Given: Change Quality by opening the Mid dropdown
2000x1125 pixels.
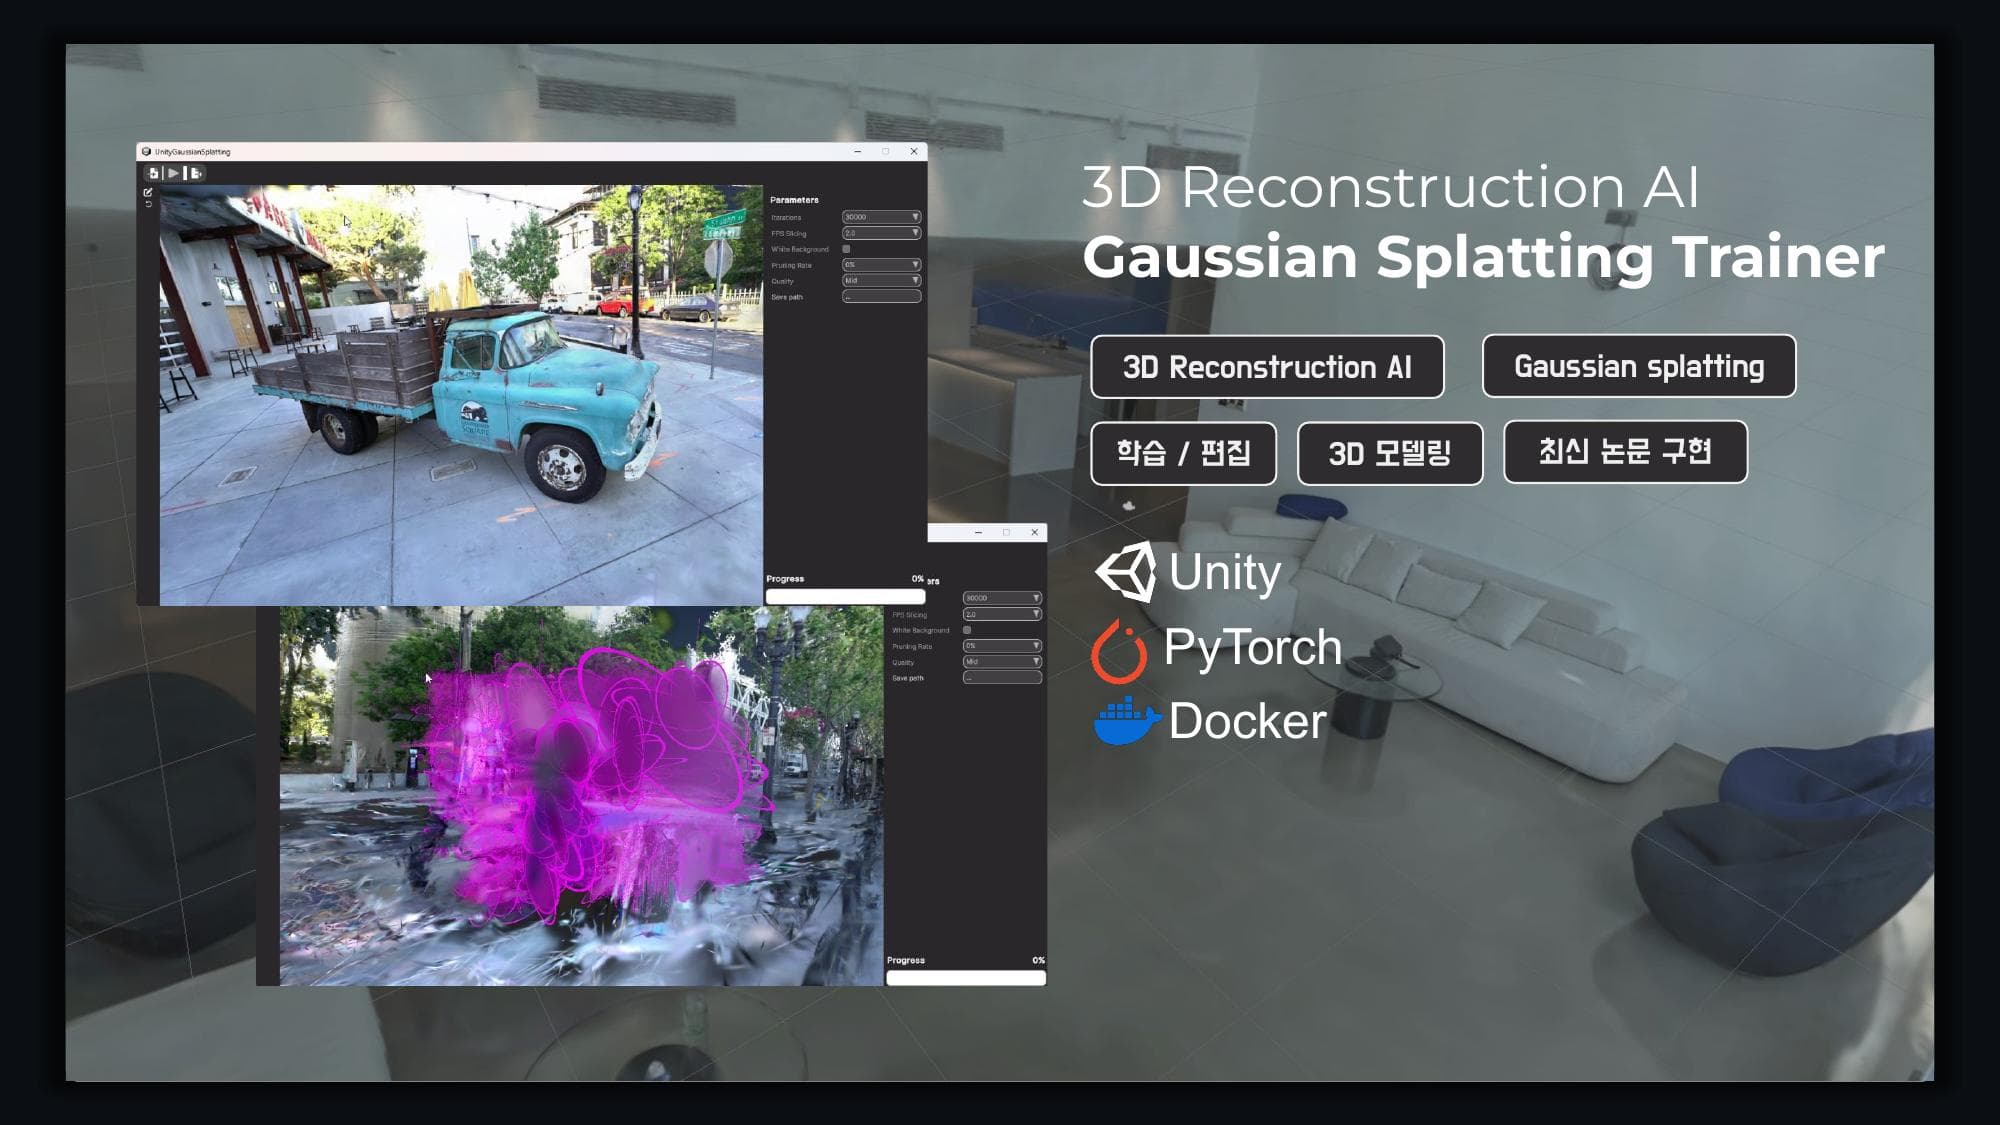Looking at the screenshot, I should coord(881,281).
